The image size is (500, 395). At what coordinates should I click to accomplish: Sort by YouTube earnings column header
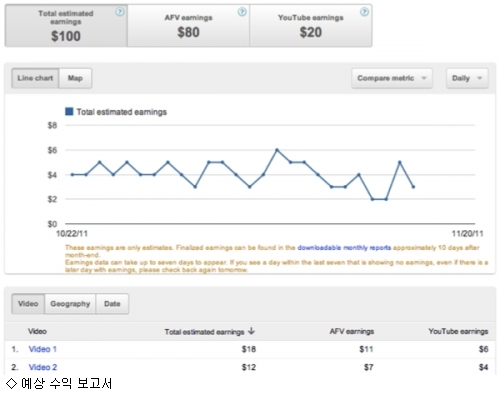click(x=458, y=331)
